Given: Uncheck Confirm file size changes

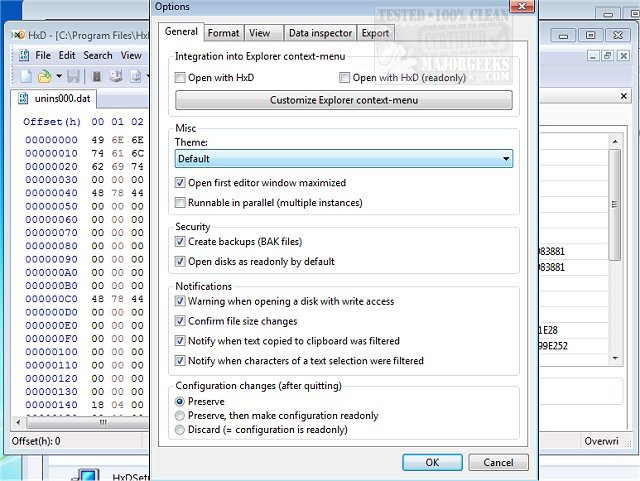Looking at the screenshot, I should coord(180,321).
